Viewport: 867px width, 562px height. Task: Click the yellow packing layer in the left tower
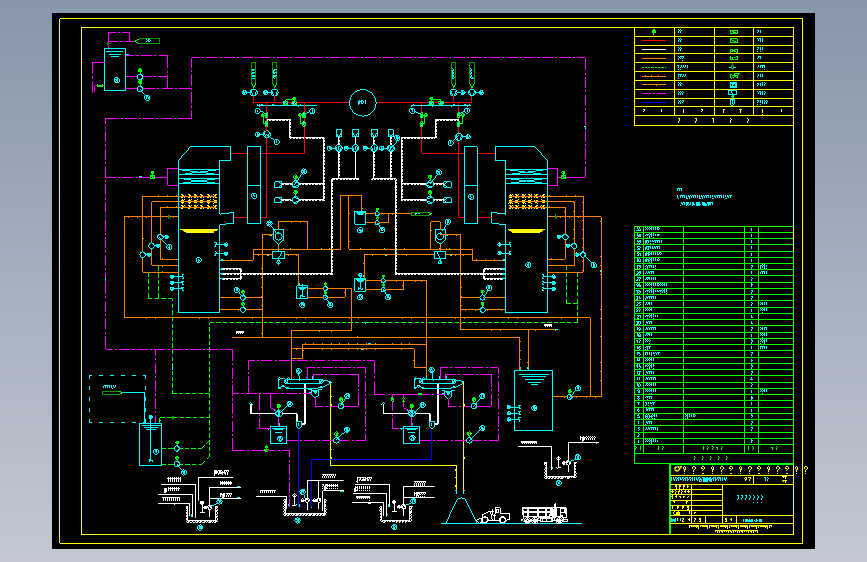coord(199,201)
